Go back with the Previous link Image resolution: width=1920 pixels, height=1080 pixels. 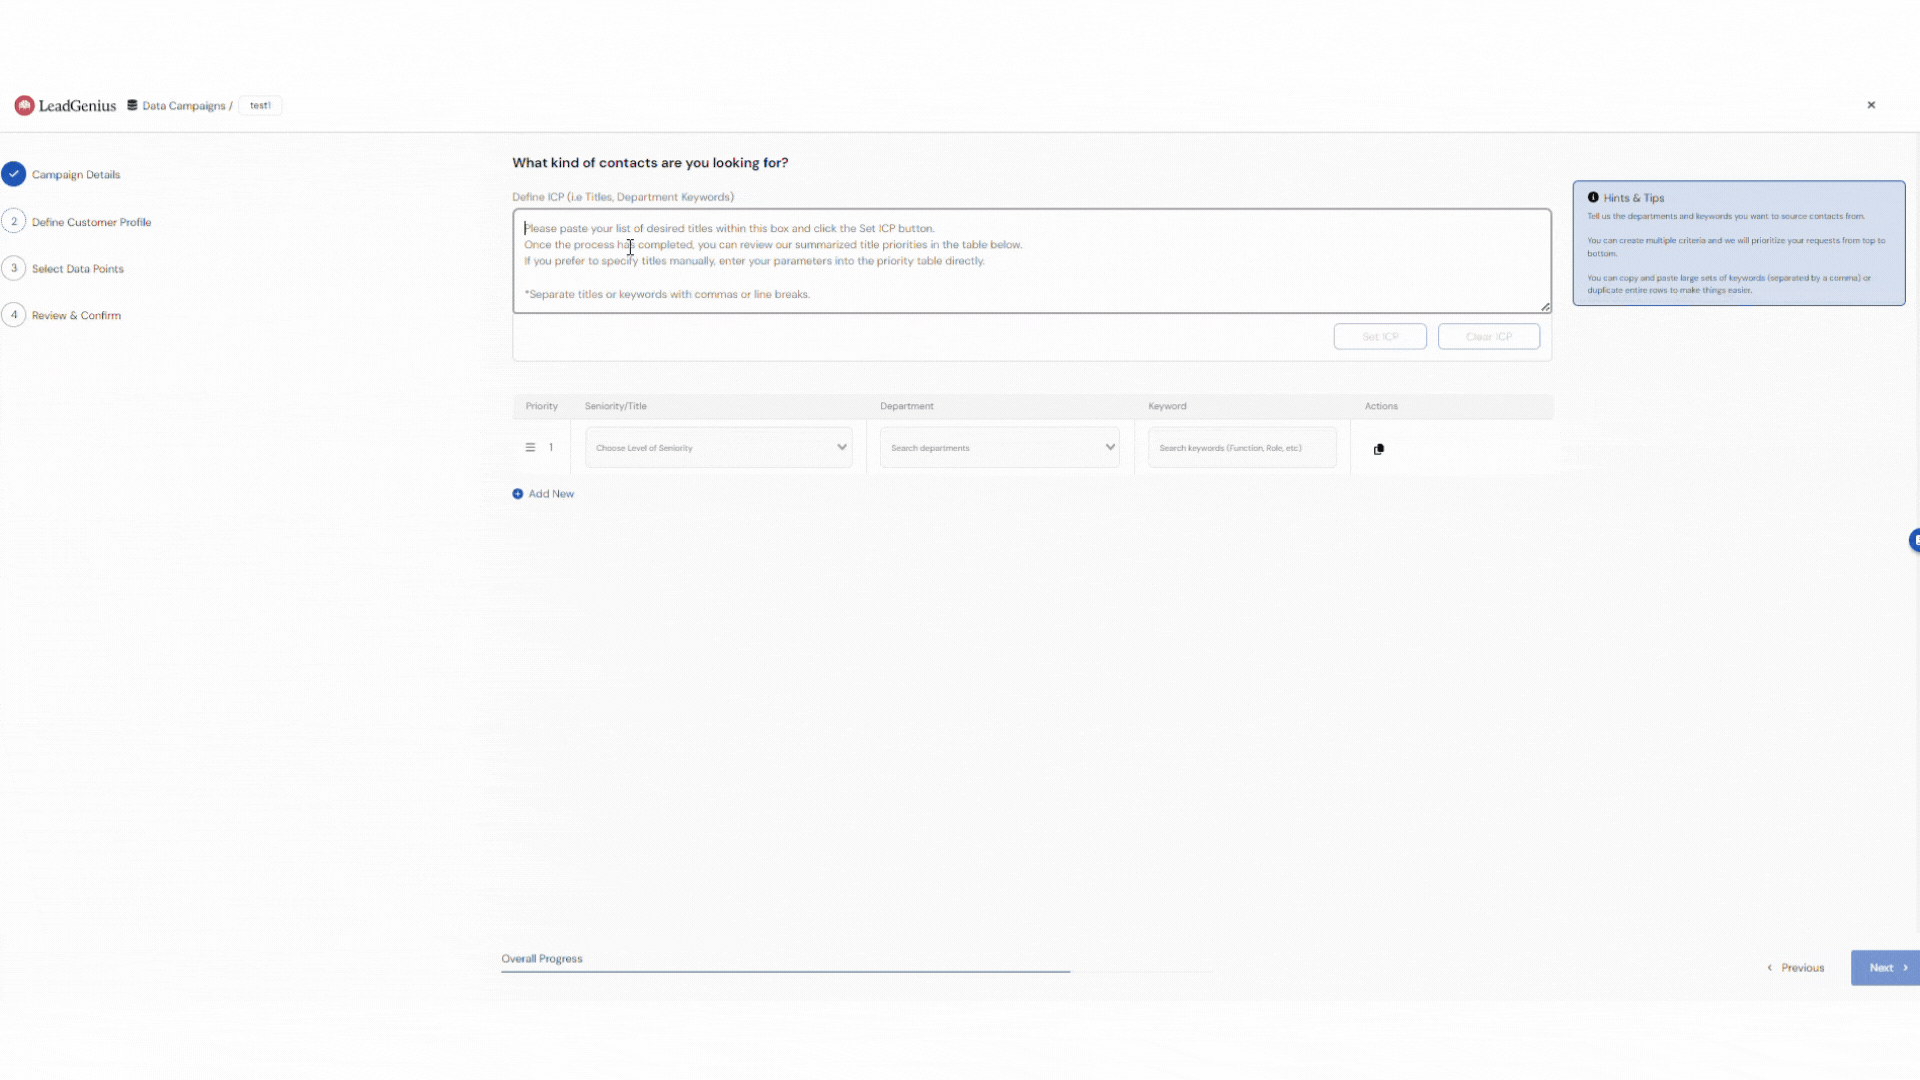1796,968
